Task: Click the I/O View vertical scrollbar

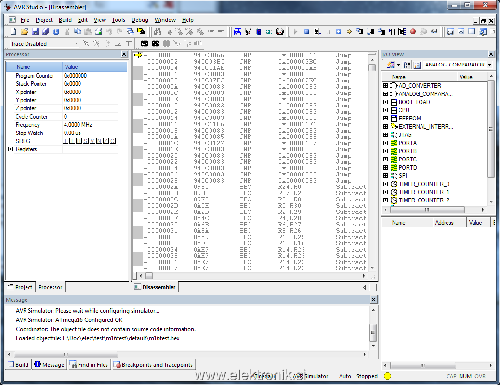Action: click(x=491, y=139)
